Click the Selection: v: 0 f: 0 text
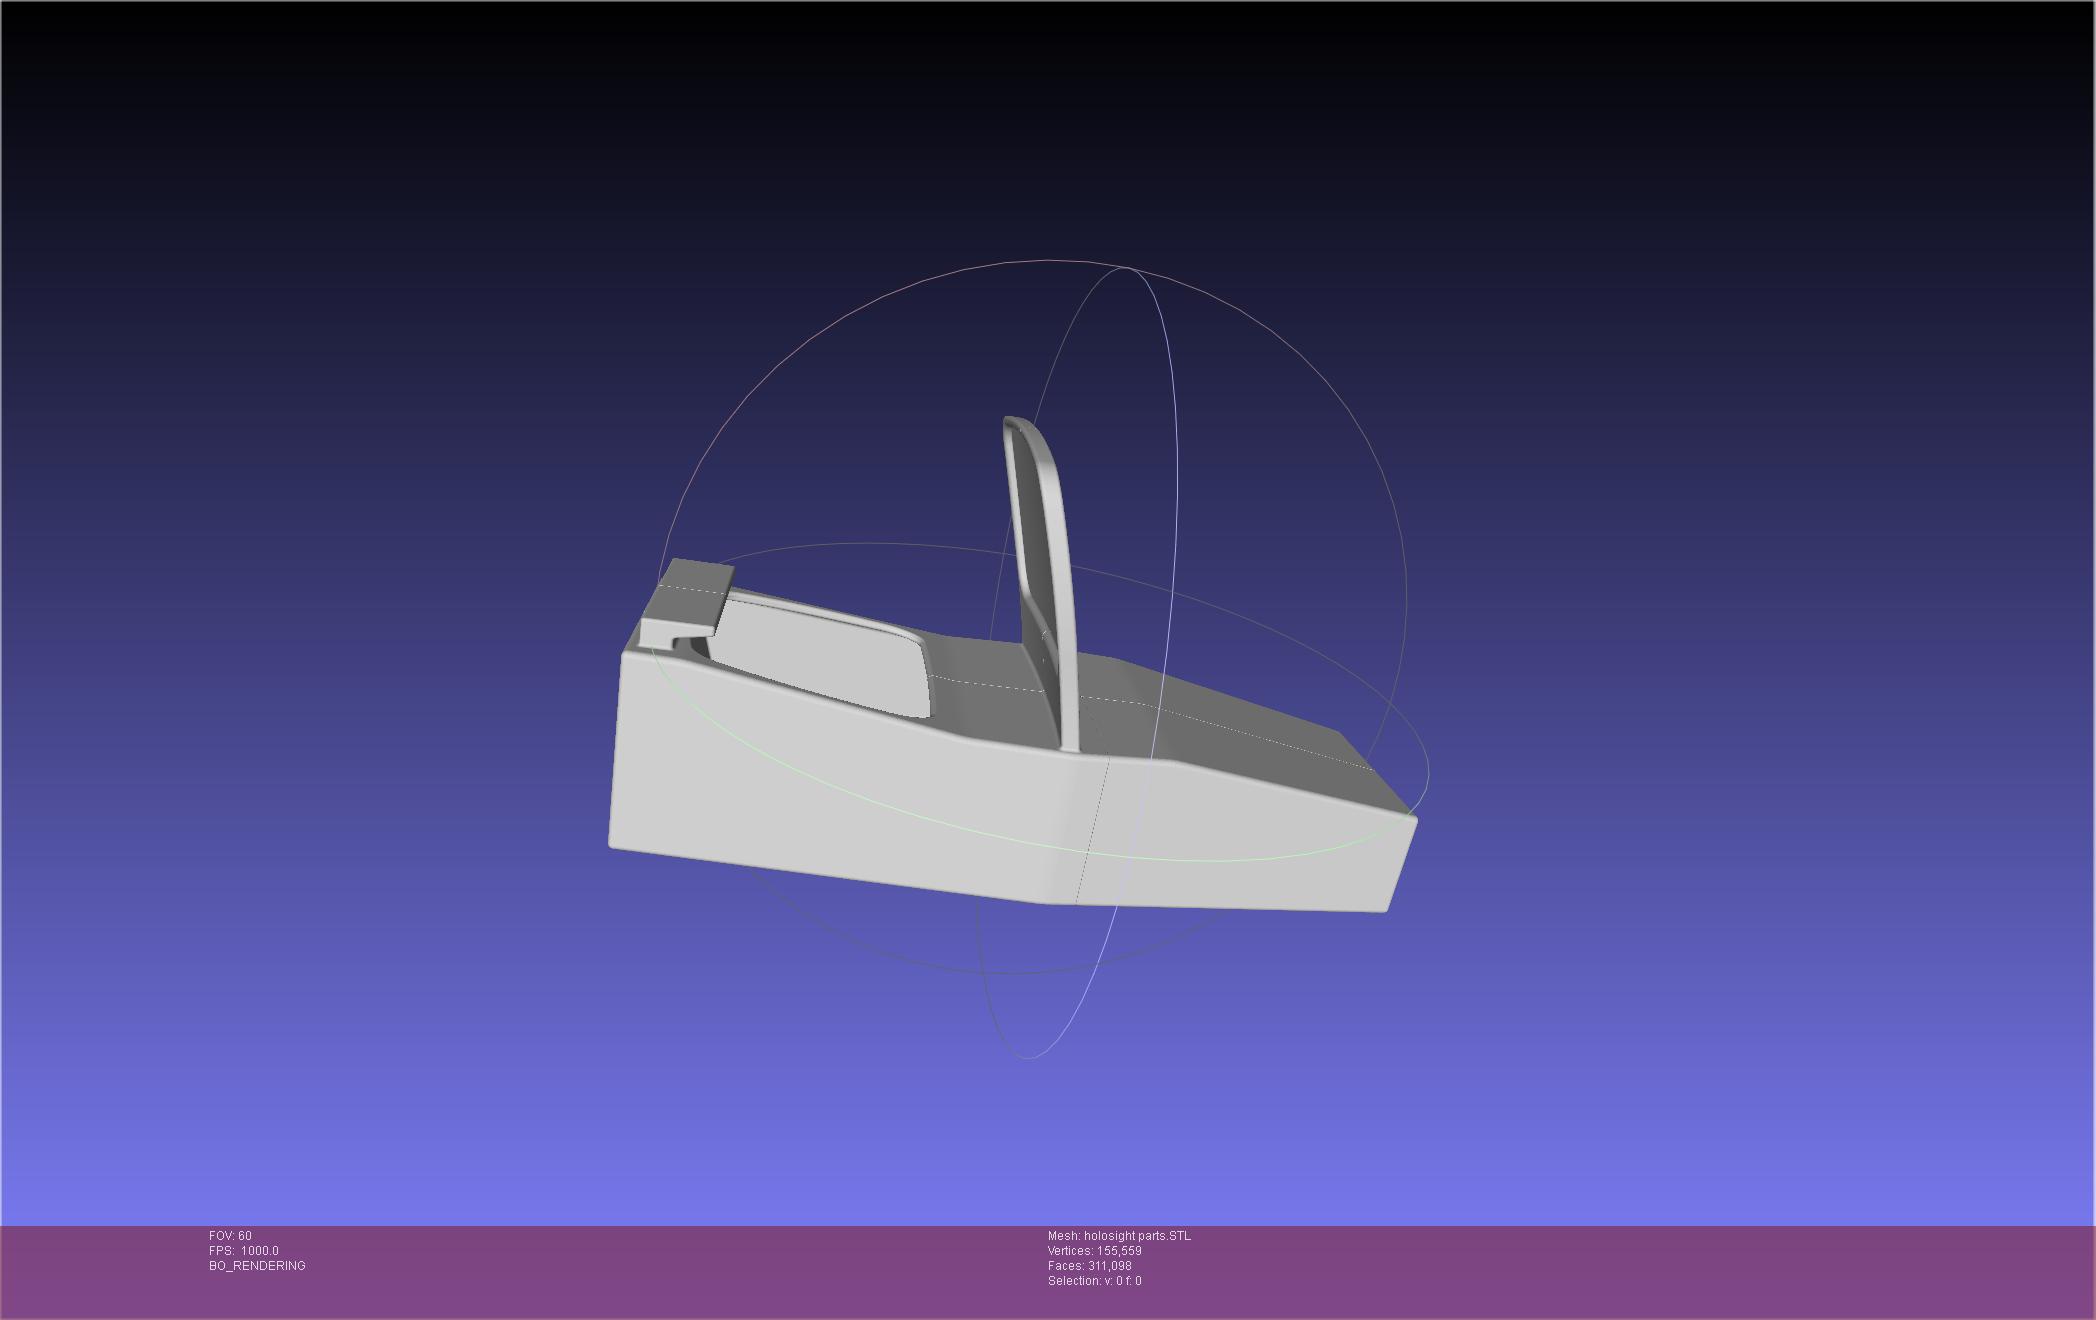 click(x=1094, y=1281)
